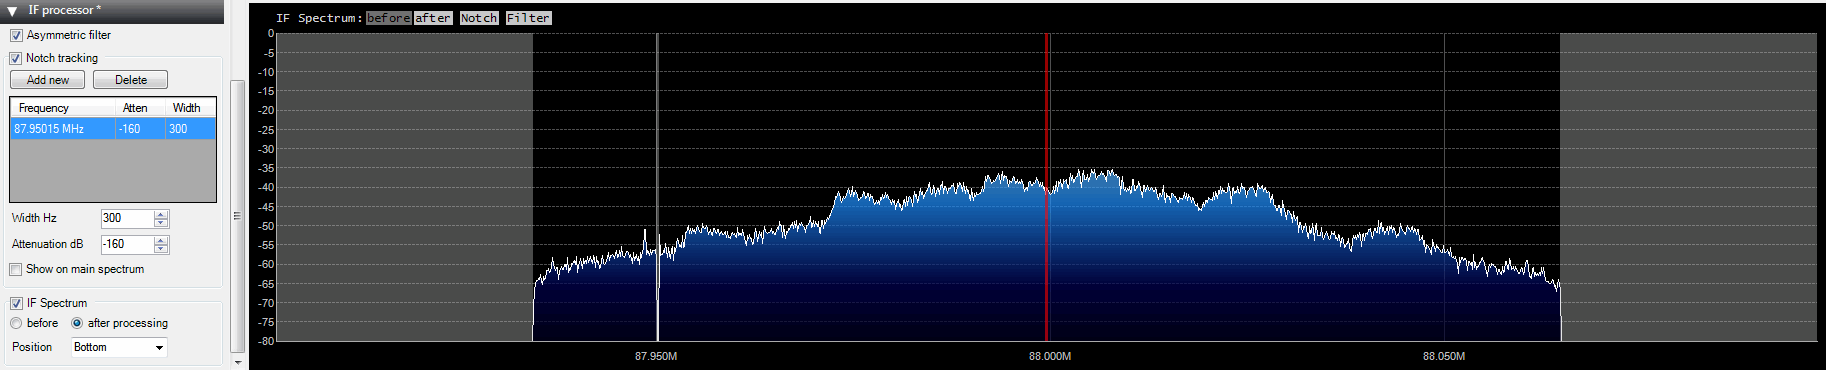This screenshot has height=370, width=1826.
Task: Click the white notch marker in spectrum
Action: [x=657, y=187]
